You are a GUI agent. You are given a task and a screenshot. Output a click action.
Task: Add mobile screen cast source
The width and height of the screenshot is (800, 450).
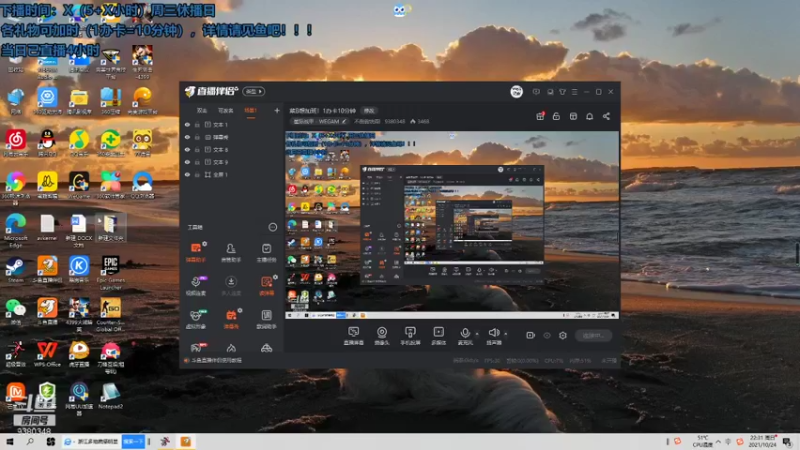tap(410, 336)
